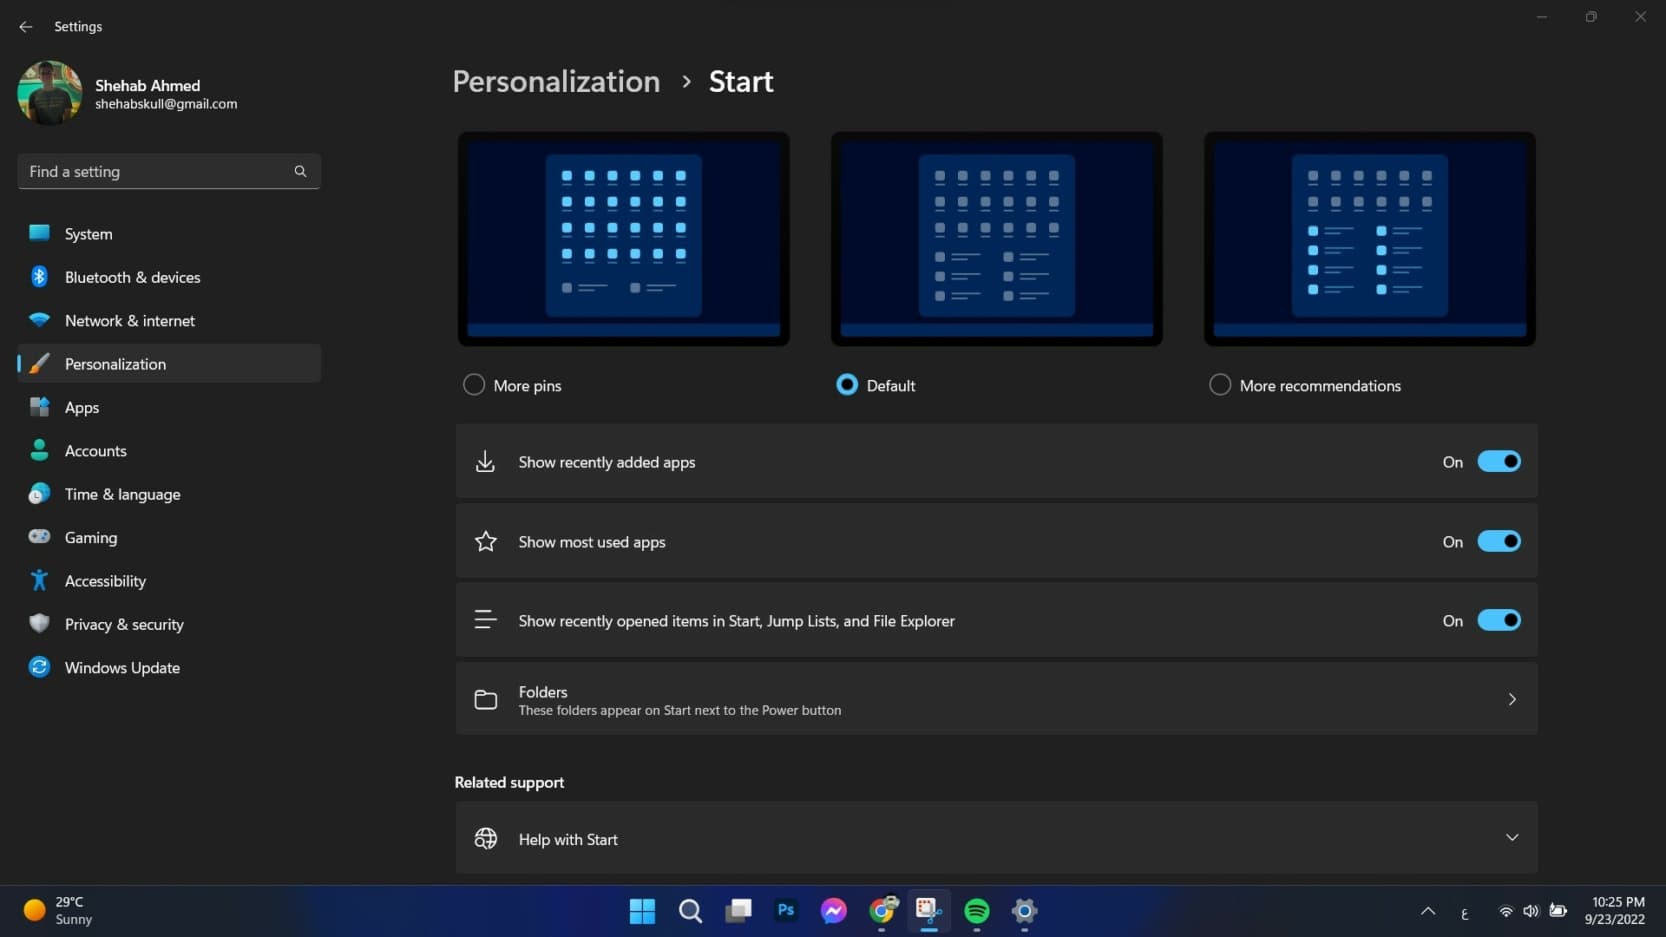Viewport: 1666px width, 937px height.
Task: Click the search magnifier in Find a setting
Action: [300, 171]
